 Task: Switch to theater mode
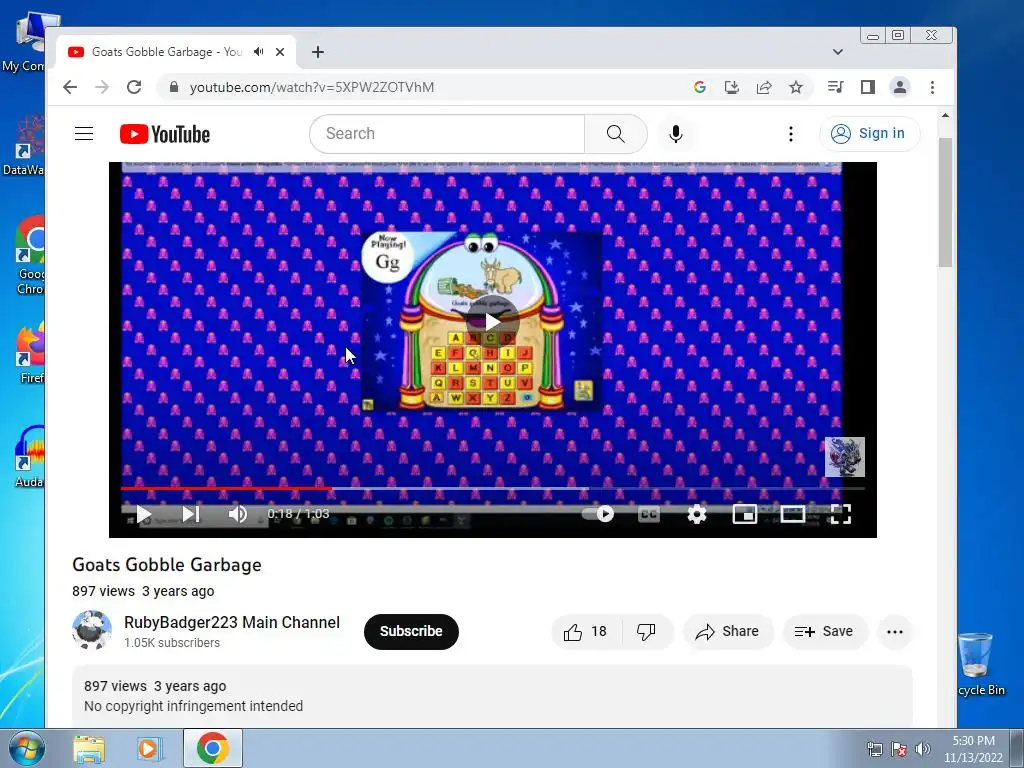pyautogui.click(x=792, y=515)
